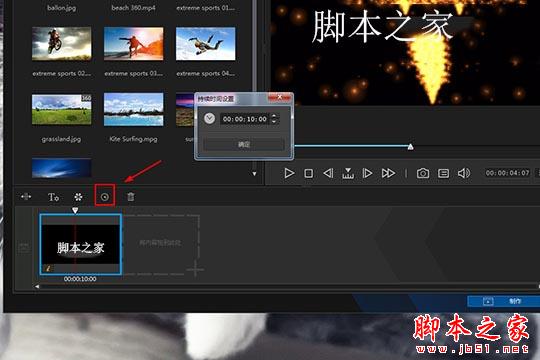
Task: Select the Kite Surfing.mpg thumbnail
Action: (134, 110)
